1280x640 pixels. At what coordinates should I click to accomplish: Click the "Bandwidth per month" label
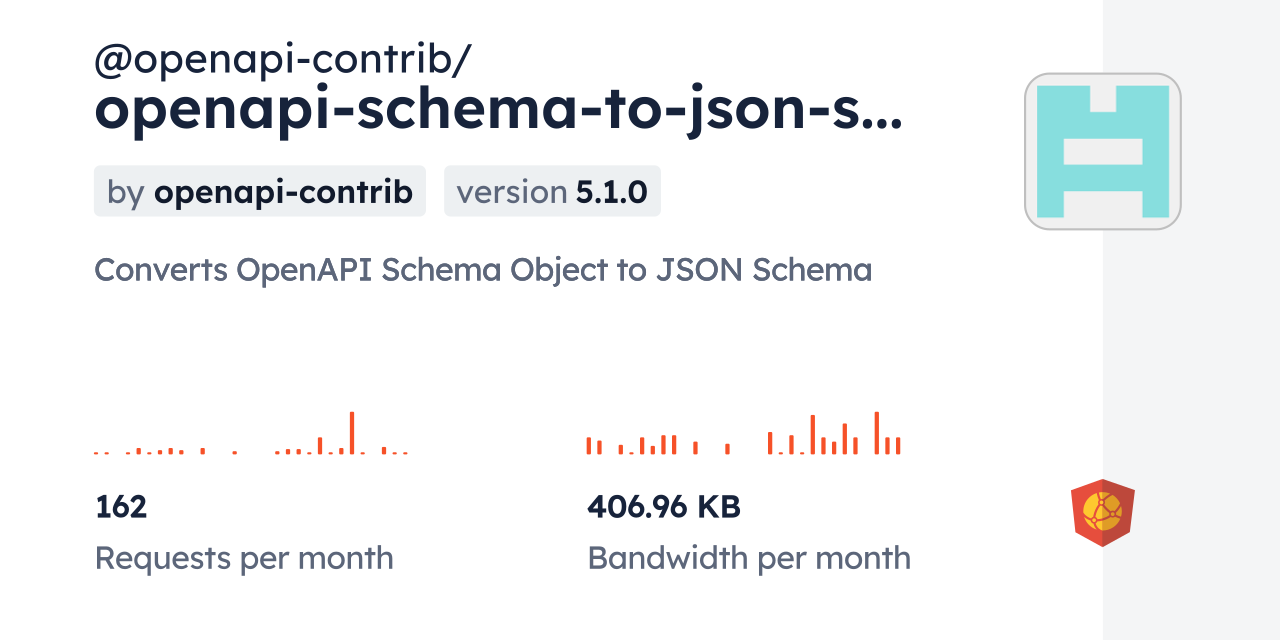[749, 558]
